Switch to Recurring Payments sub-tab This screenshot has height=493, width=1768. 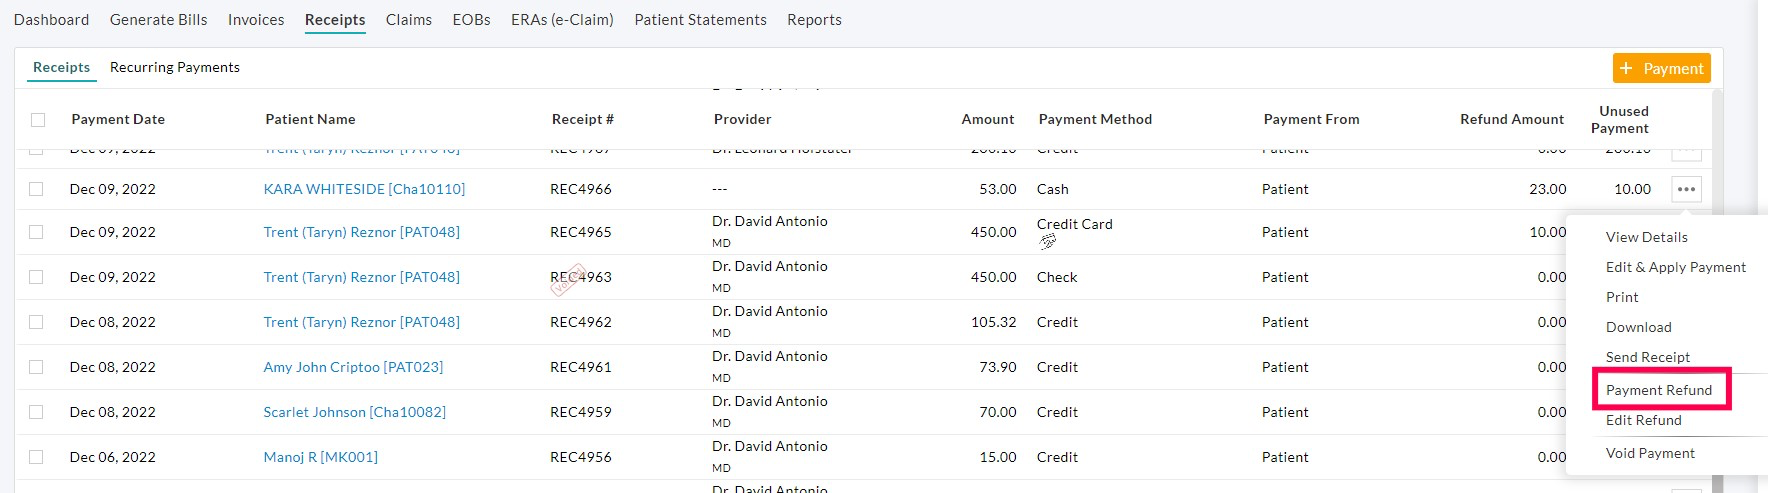point(175,67)
